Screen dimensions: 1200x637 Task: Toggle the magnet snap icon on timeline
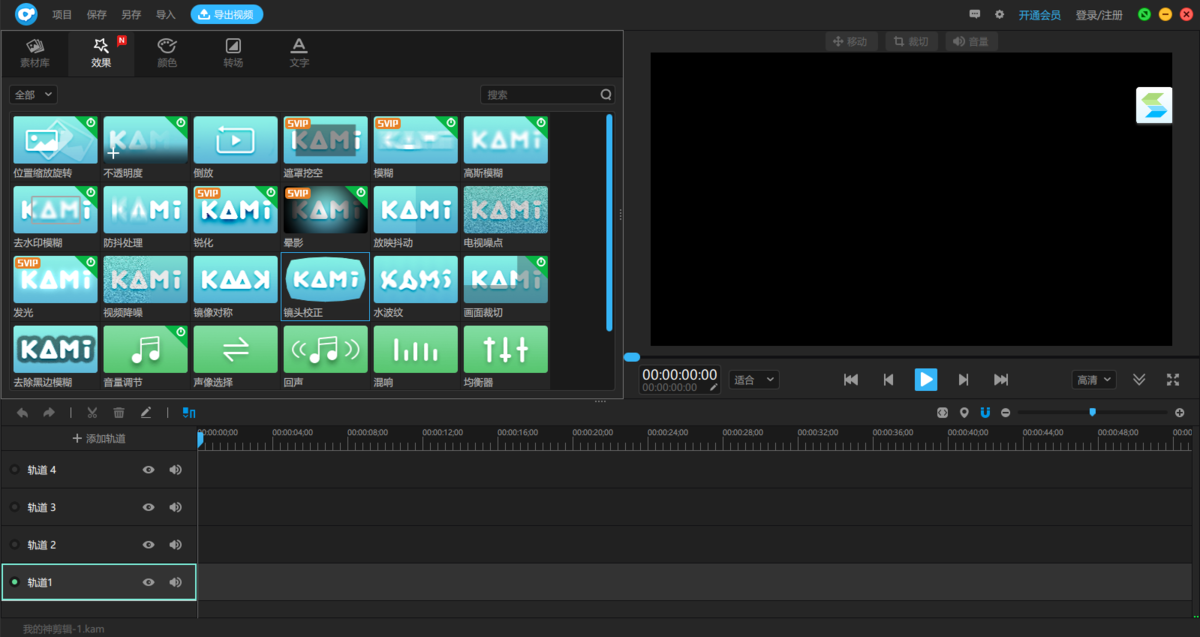(x=984, y=412)
